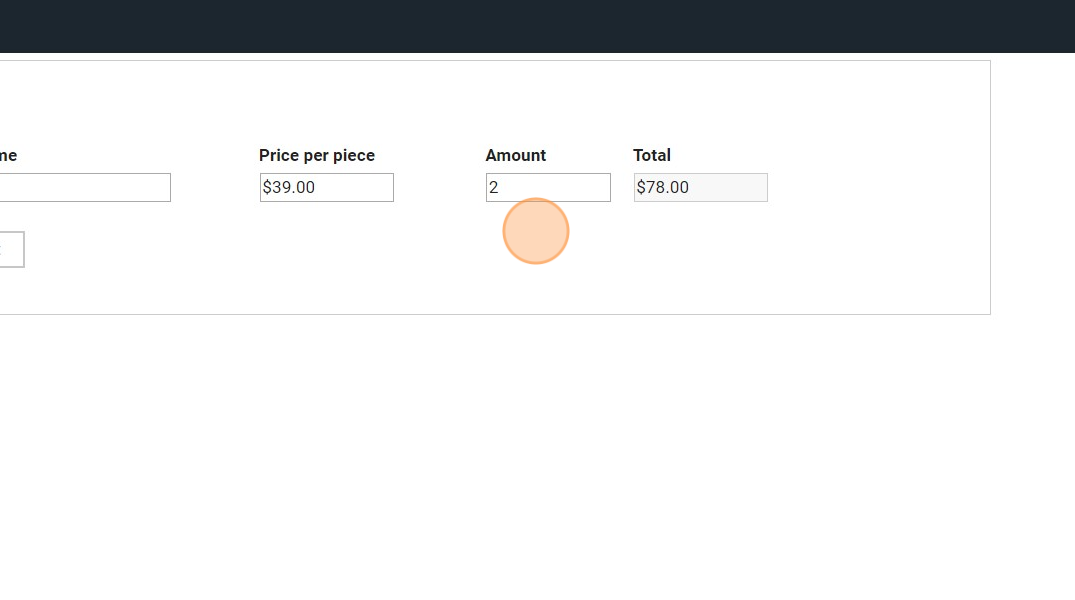1075x600 pixels.
Task: Click the 'Price per piece' label
Action: tap(316, 155)
